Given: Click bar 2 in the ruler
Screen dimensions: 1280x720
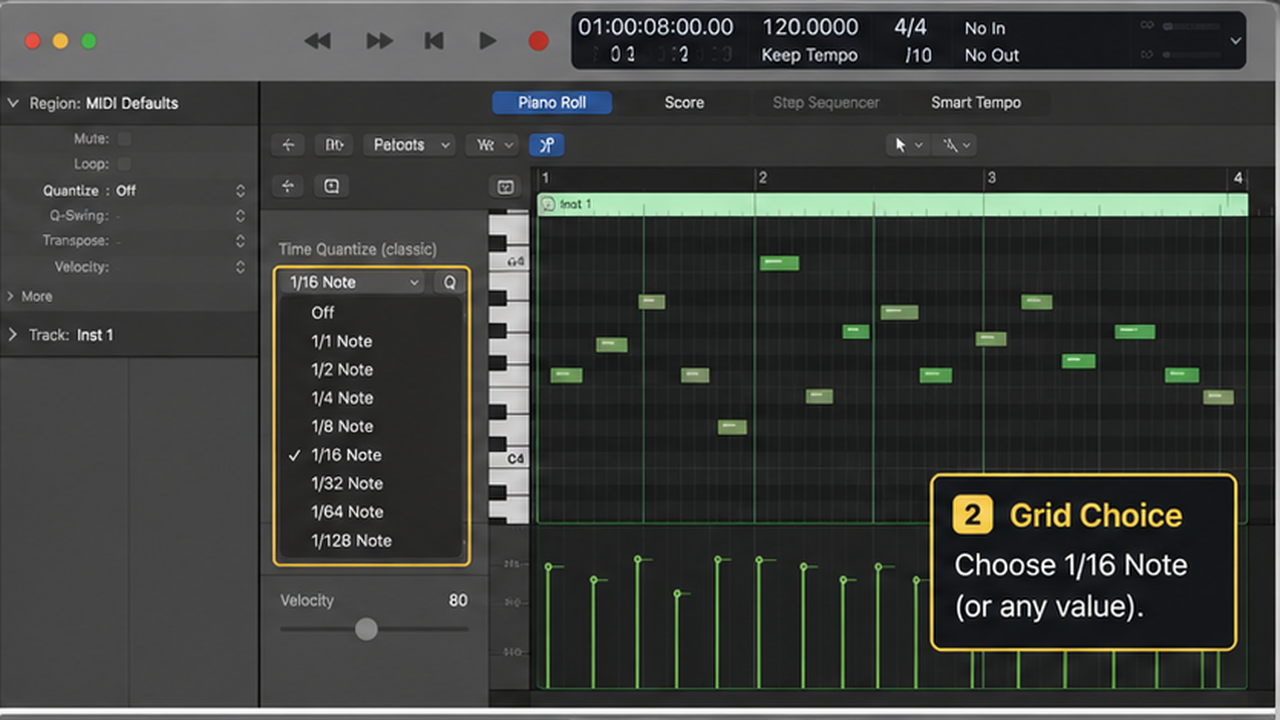Looking at the screenshot, I should (x=762, y=178).
